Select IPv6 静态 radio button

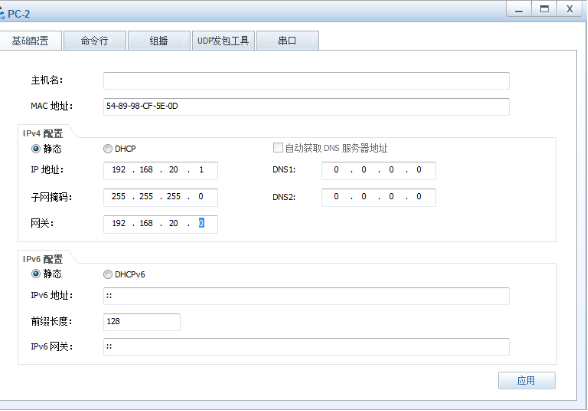(x=36, y=274)
